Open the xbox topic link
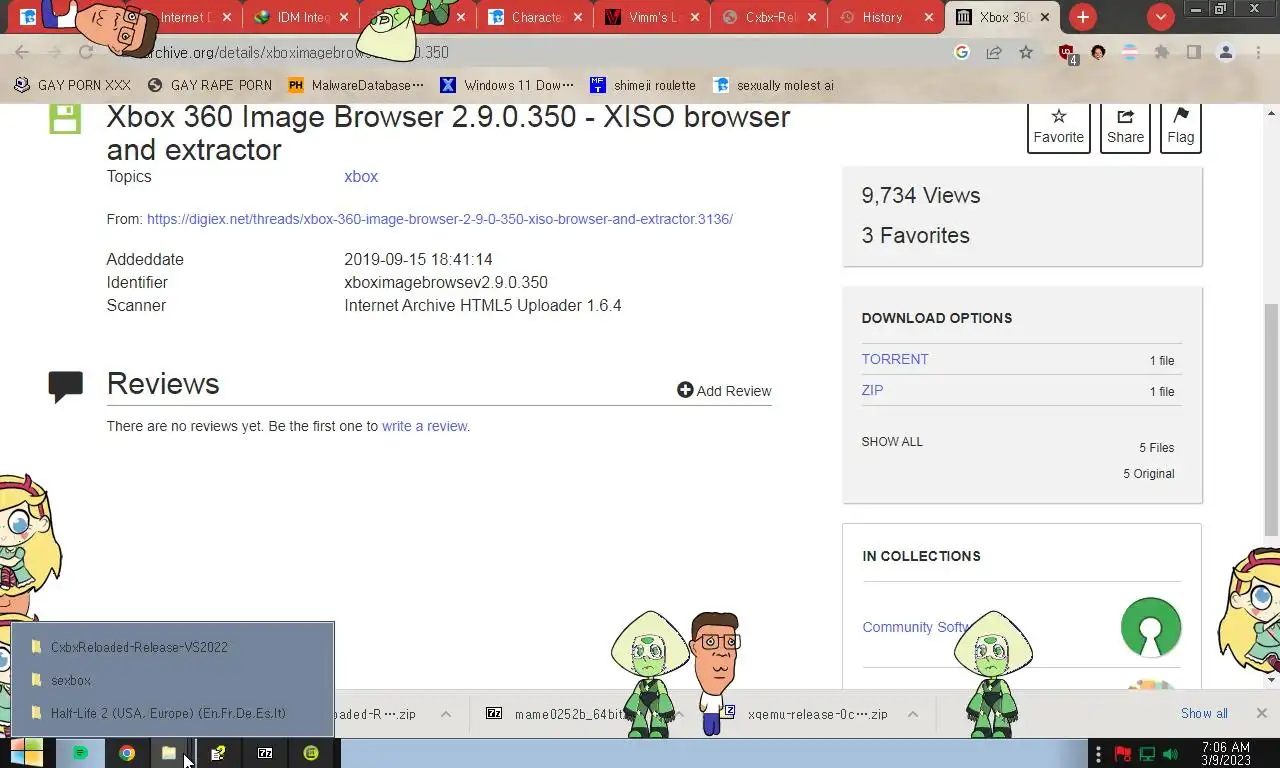 pos(361,176)
